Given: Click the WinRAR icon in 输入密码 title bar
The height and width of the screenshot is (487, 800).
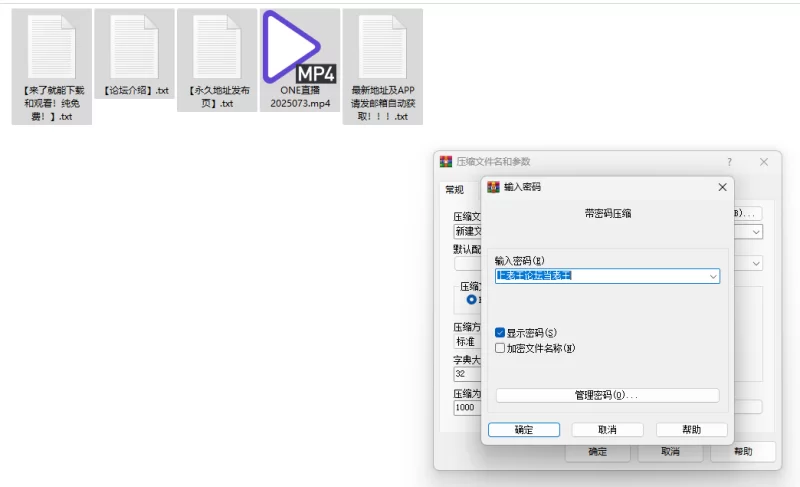Looking at the screenshot, I should [493, 187].
